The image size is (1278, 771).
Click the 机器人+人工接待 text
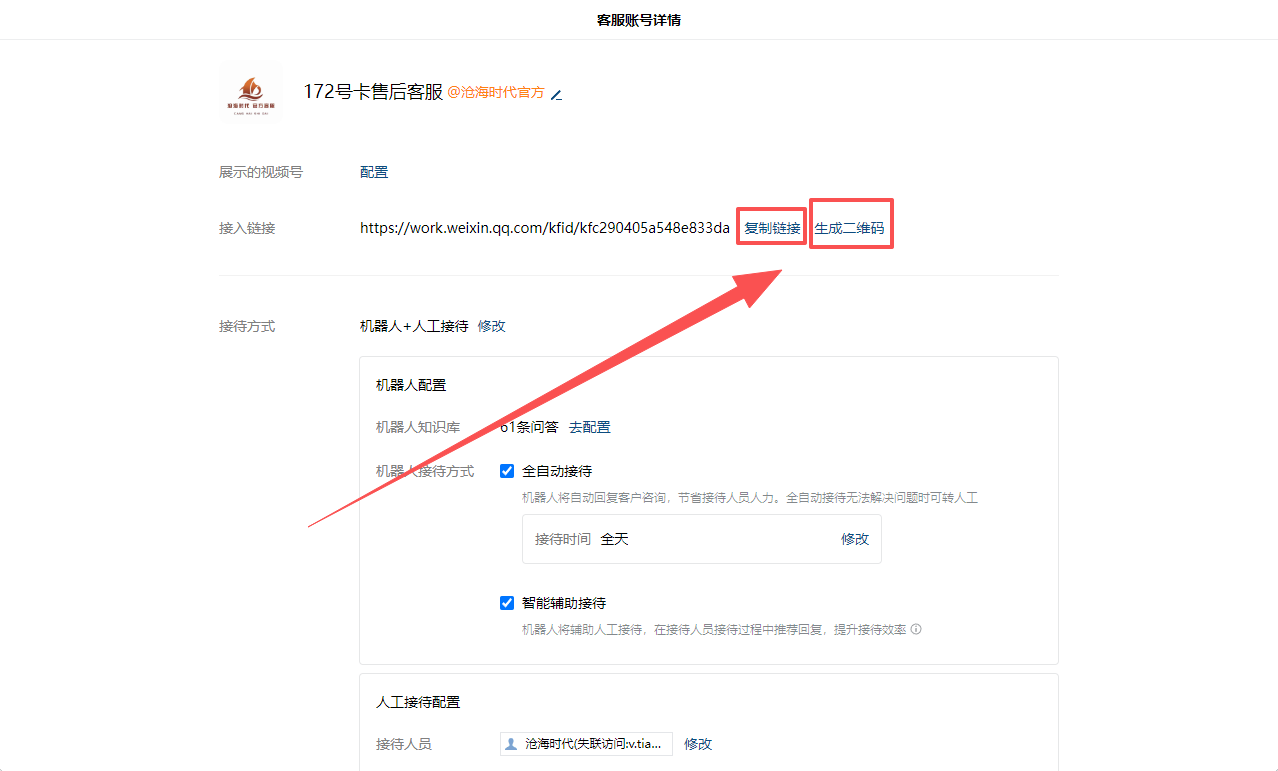(x=414, y=326)
